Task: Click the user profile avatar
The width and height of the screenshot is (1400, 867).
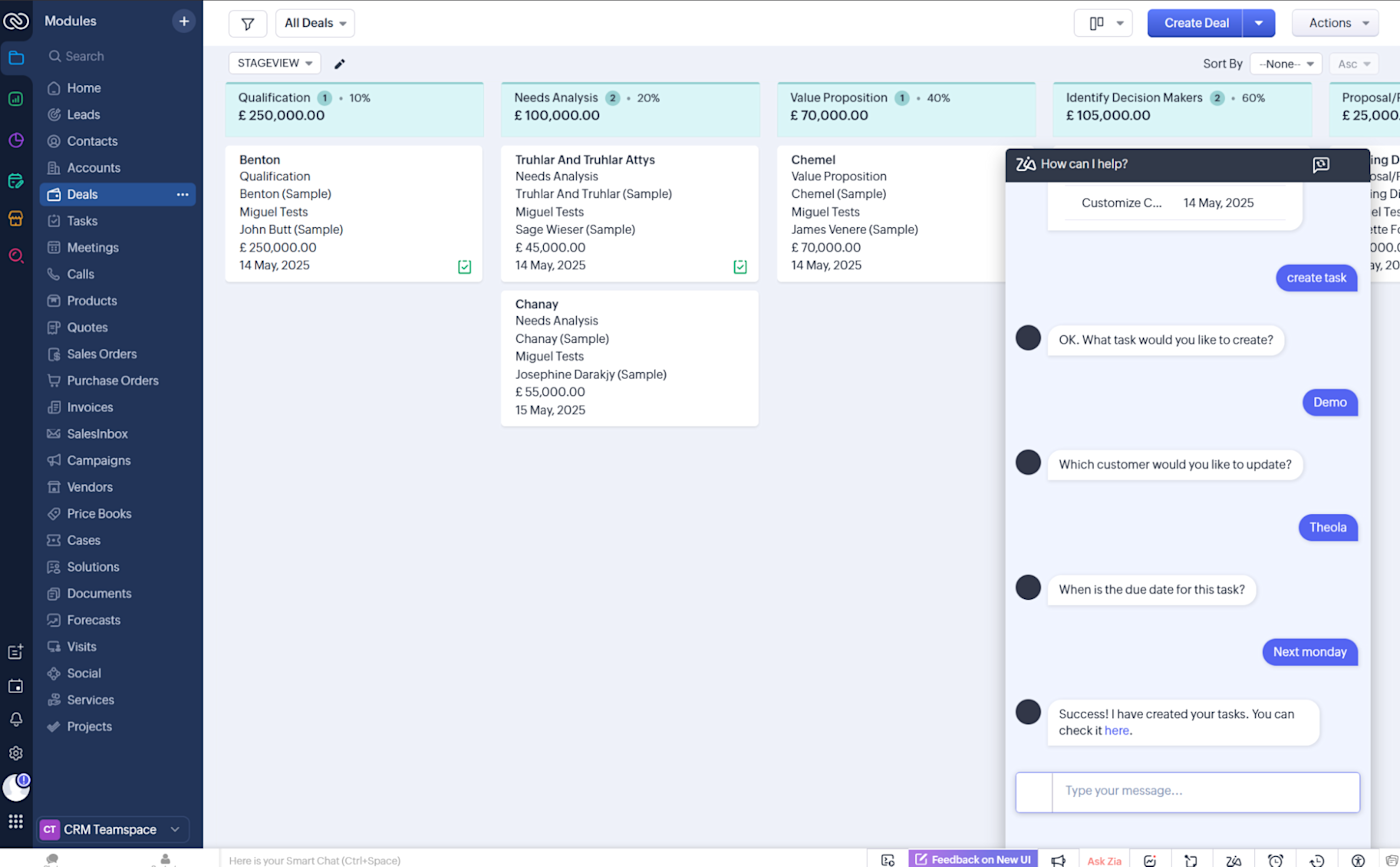Action: click(x=16, y=788)
